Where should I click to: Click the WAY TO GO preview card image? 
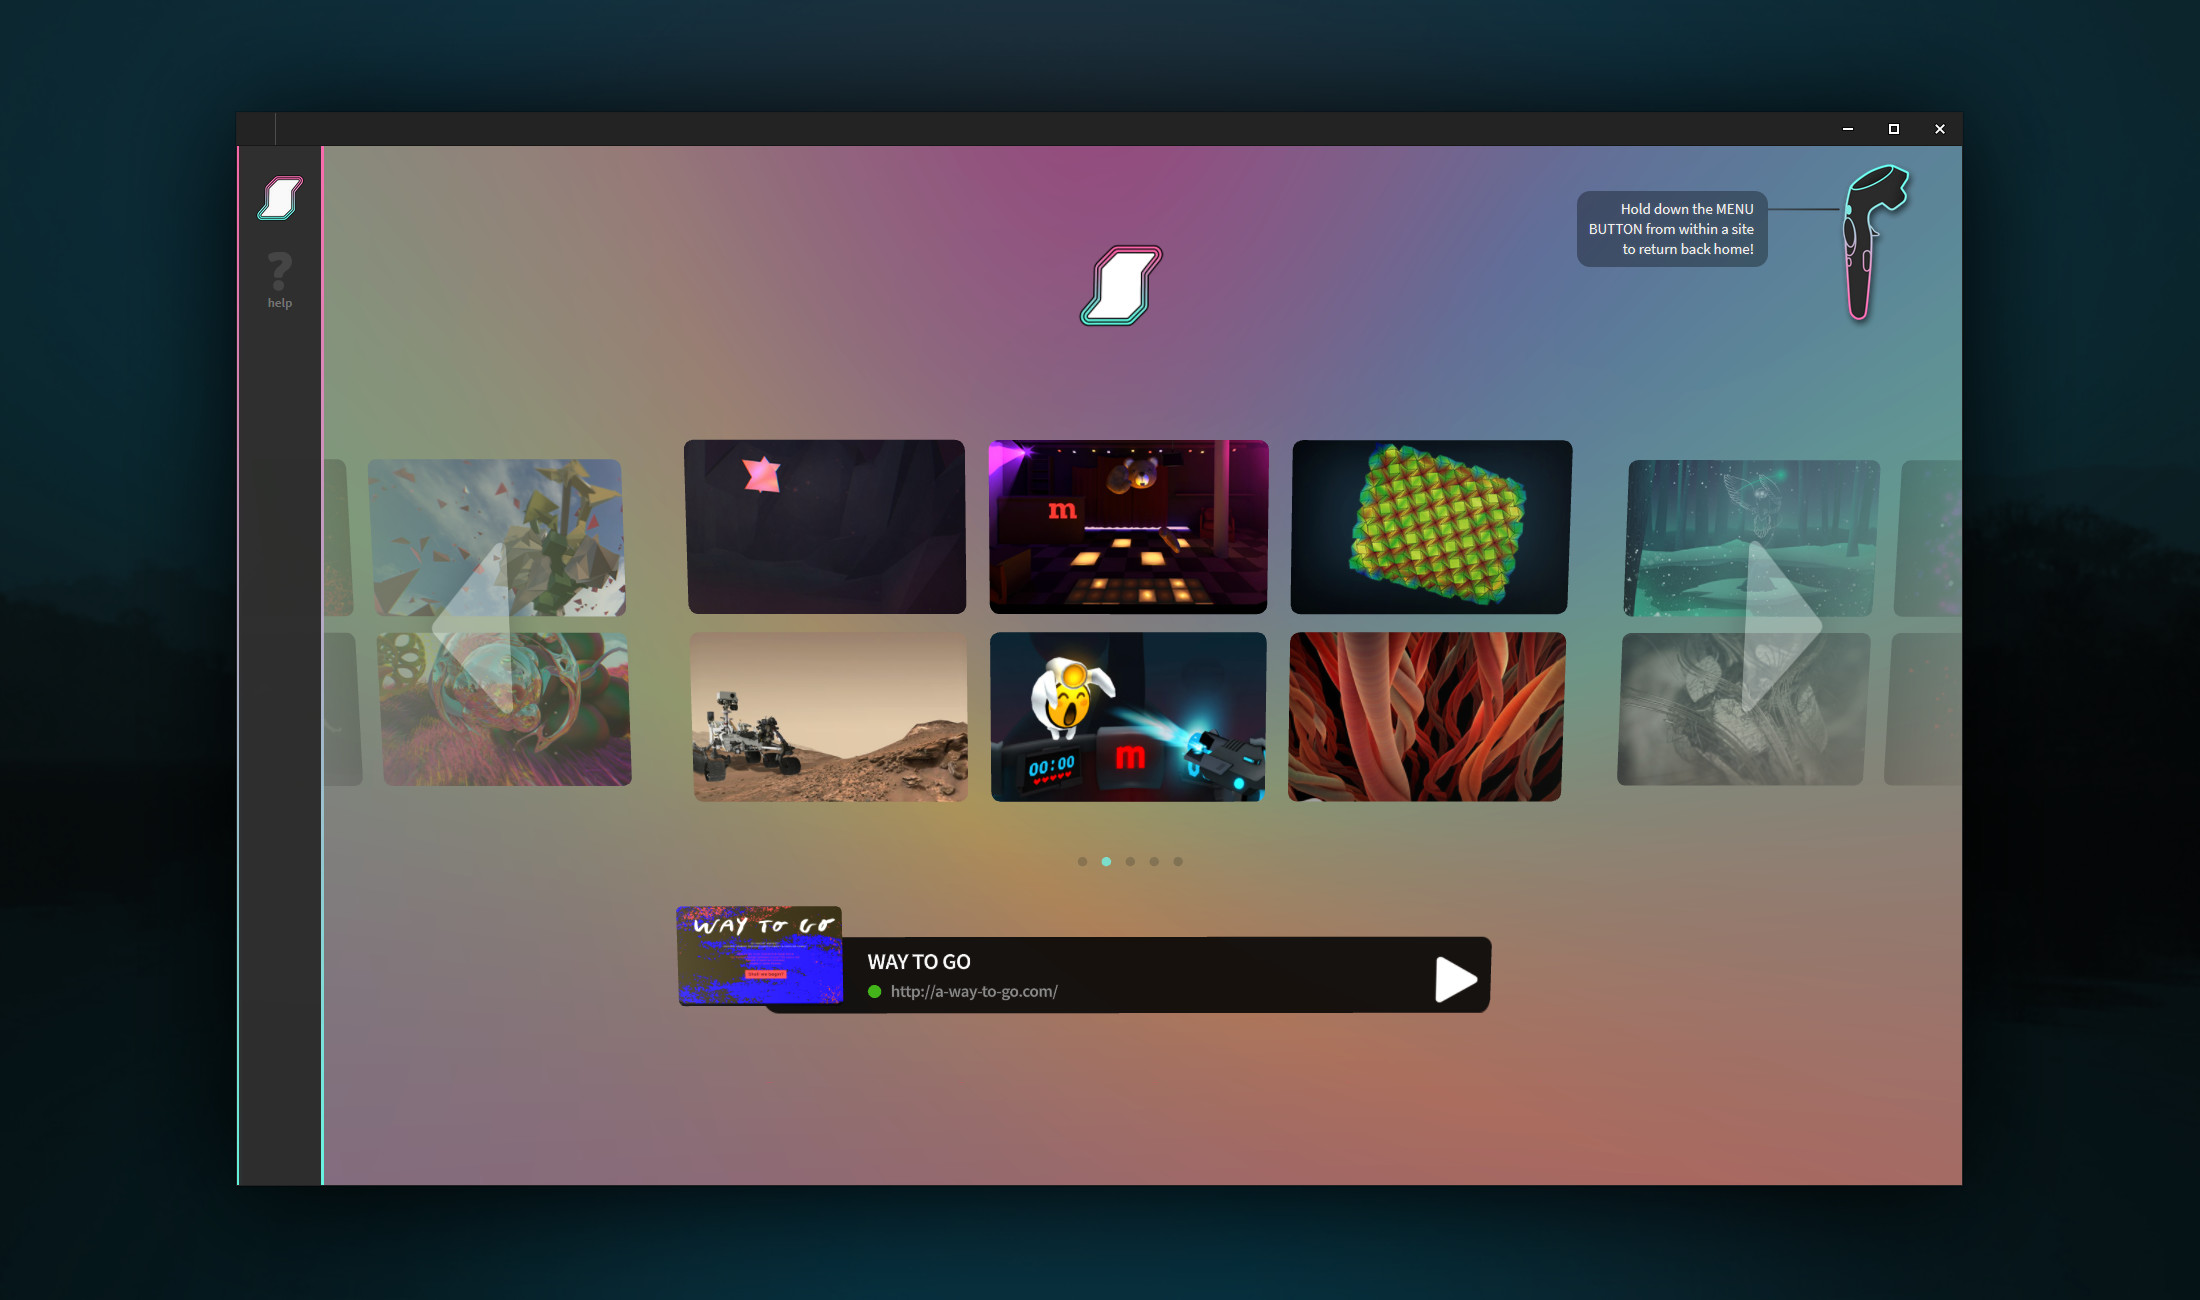tap(759, 956)
